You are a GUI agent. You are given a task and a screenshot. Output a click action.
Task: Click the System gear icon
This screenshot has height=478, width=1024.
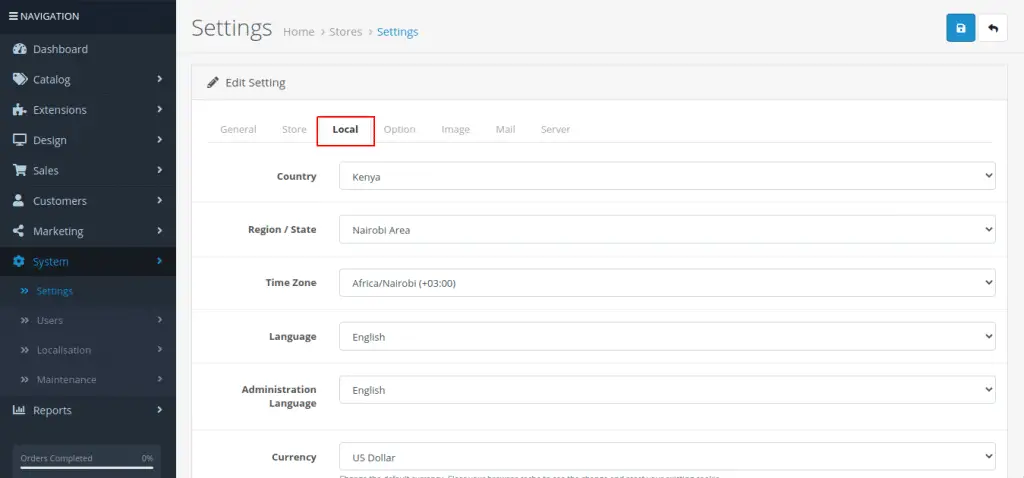click(x=19, y=261)
